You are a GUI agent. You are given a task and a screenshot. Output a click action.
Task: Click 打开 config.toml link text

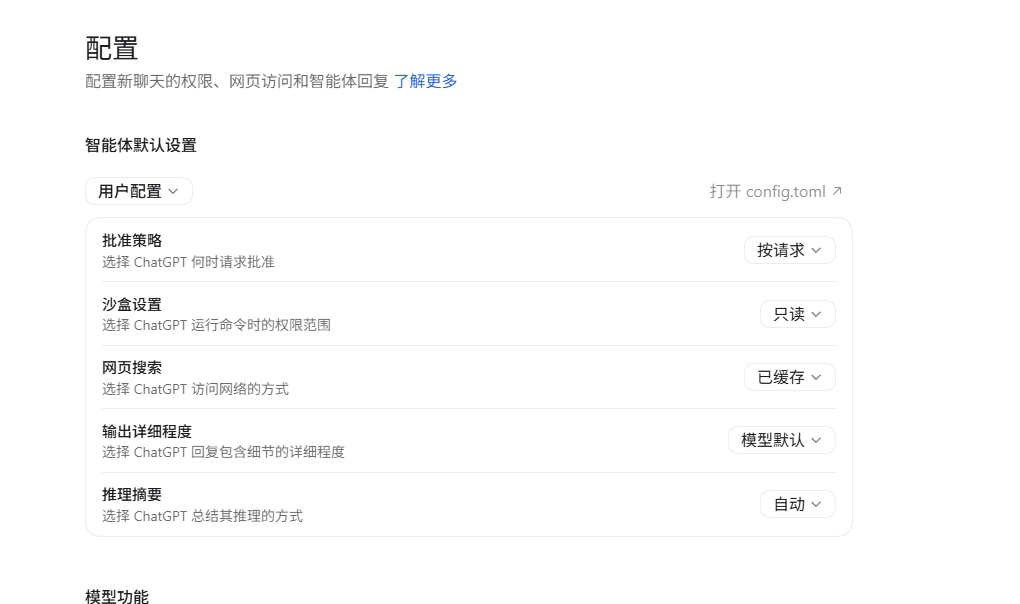768,192
